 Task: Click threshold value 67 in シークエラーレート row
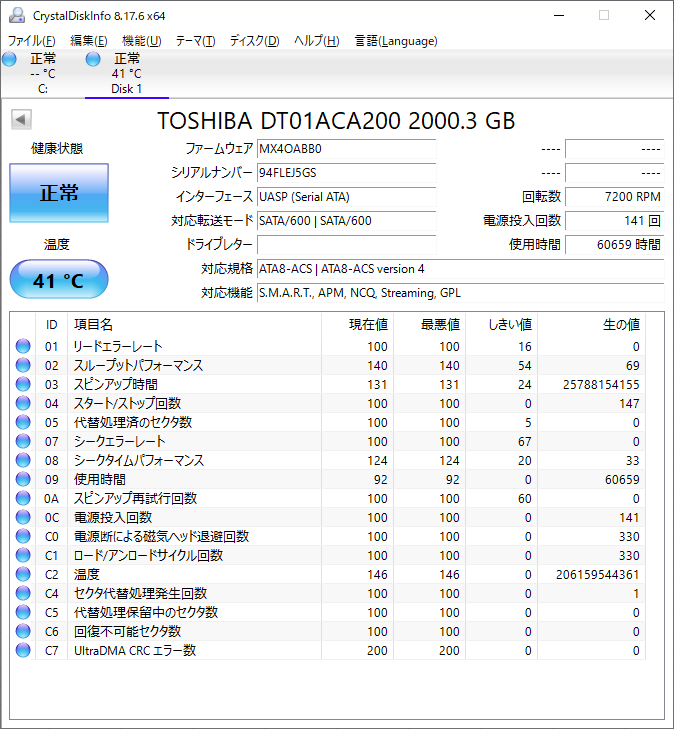tap(525, 442)
